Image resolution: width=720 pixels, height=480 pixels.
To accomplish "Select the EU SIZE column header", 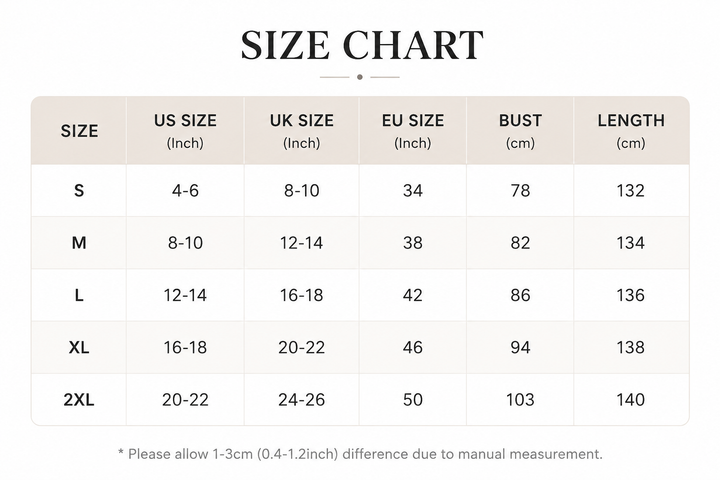I will coord(413,130).
